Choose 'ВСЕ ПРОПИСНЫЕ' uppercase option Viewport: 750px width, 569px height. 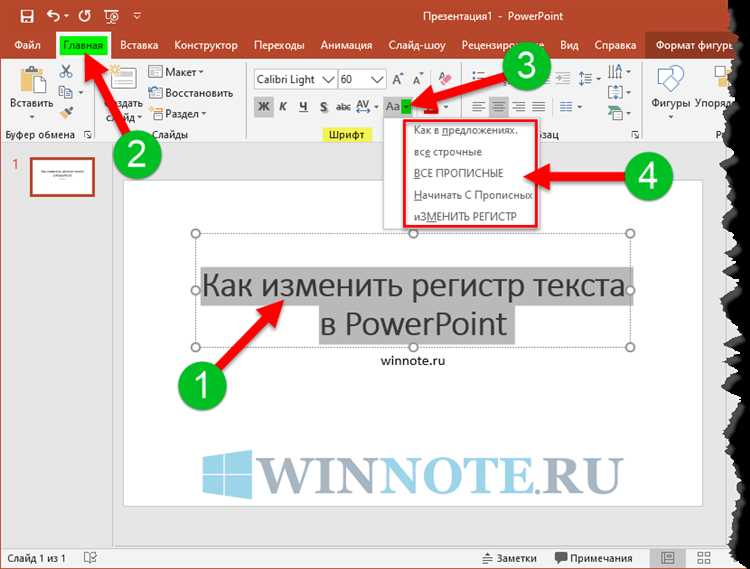tap(458, 173)
